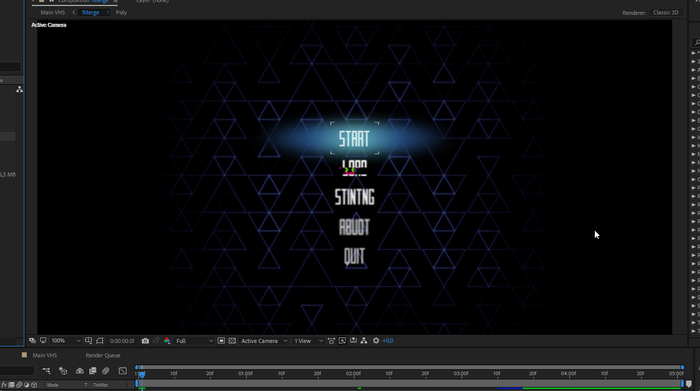Click the Graph Editor icon in timeline

pyautogui.click(x=123, y=371)
